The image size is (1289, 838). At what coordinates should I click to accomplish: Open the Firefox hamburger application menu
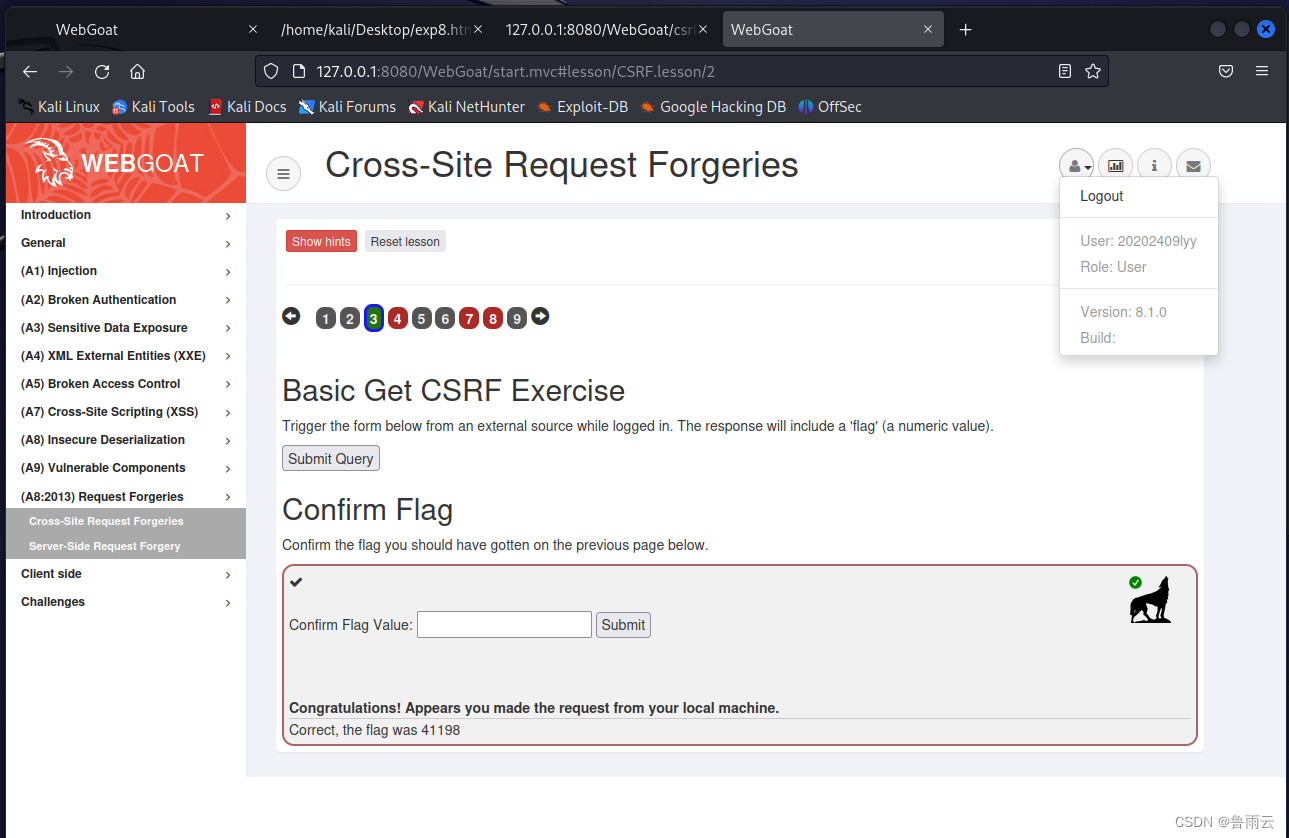tap(1262, 71)
